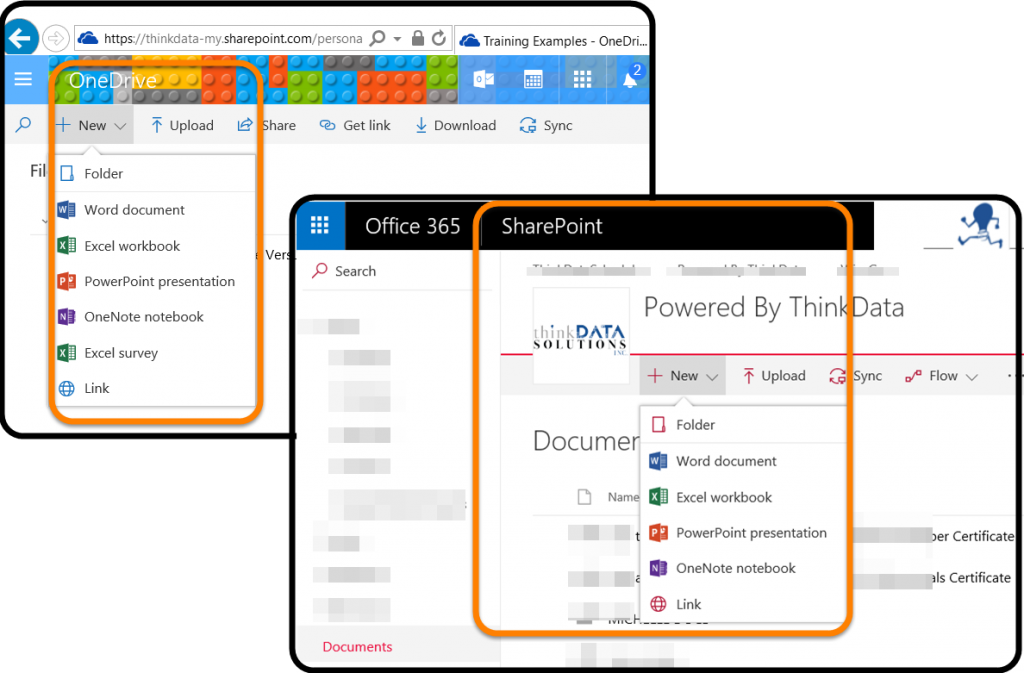Click Upload in OneDrive toolbar

point(182,125)
